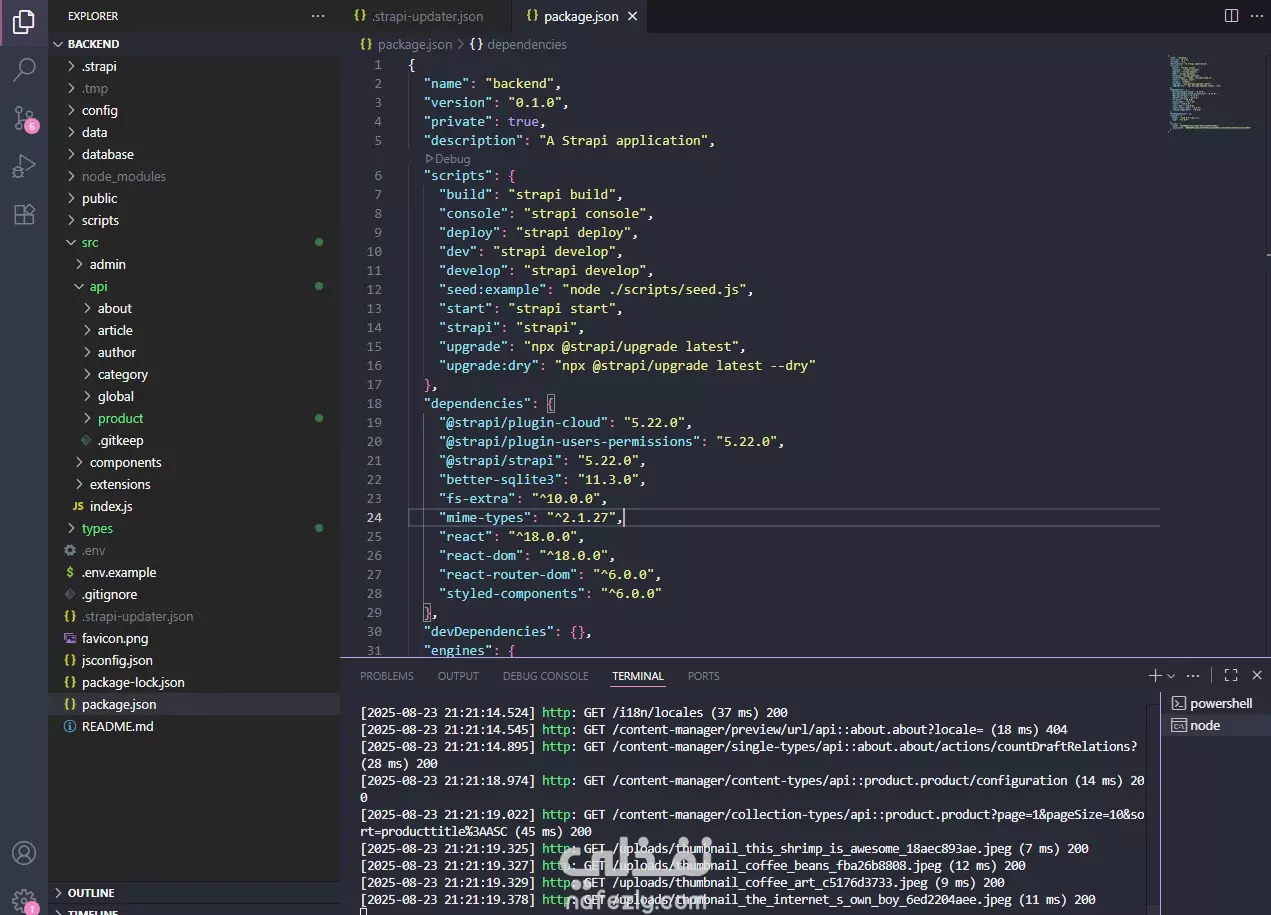
Task: Click the "styled-components" dependency line
Action: [550, 593]
